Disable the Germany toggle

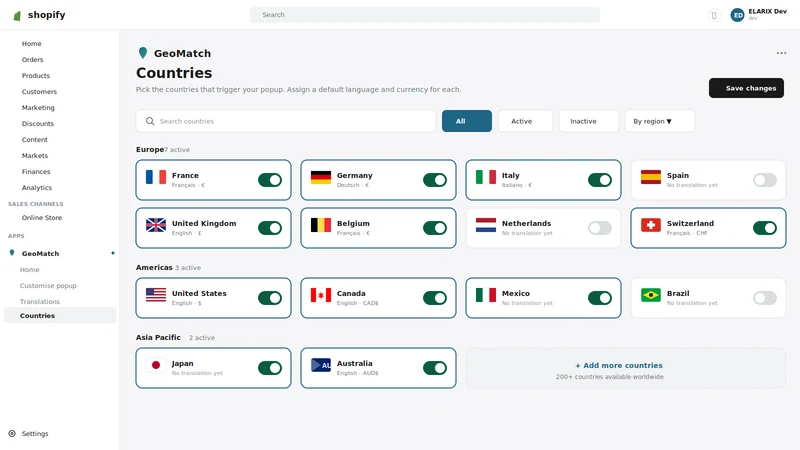[x=435, y=180]
